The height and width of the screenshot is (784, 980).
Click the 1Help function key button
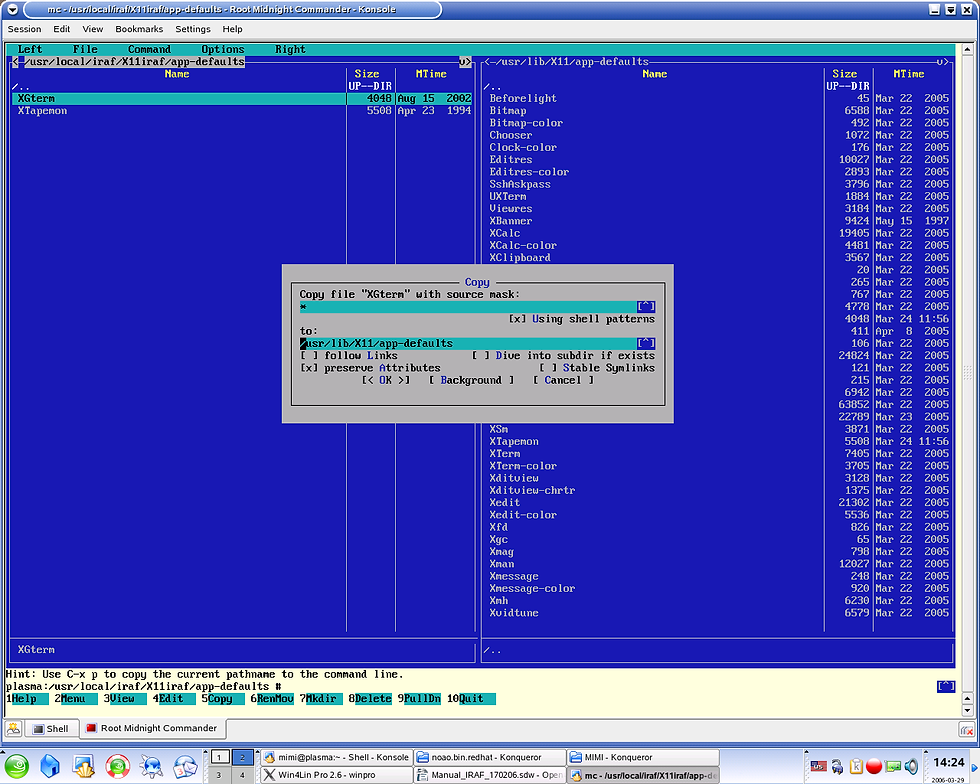(x=28, y=699)
